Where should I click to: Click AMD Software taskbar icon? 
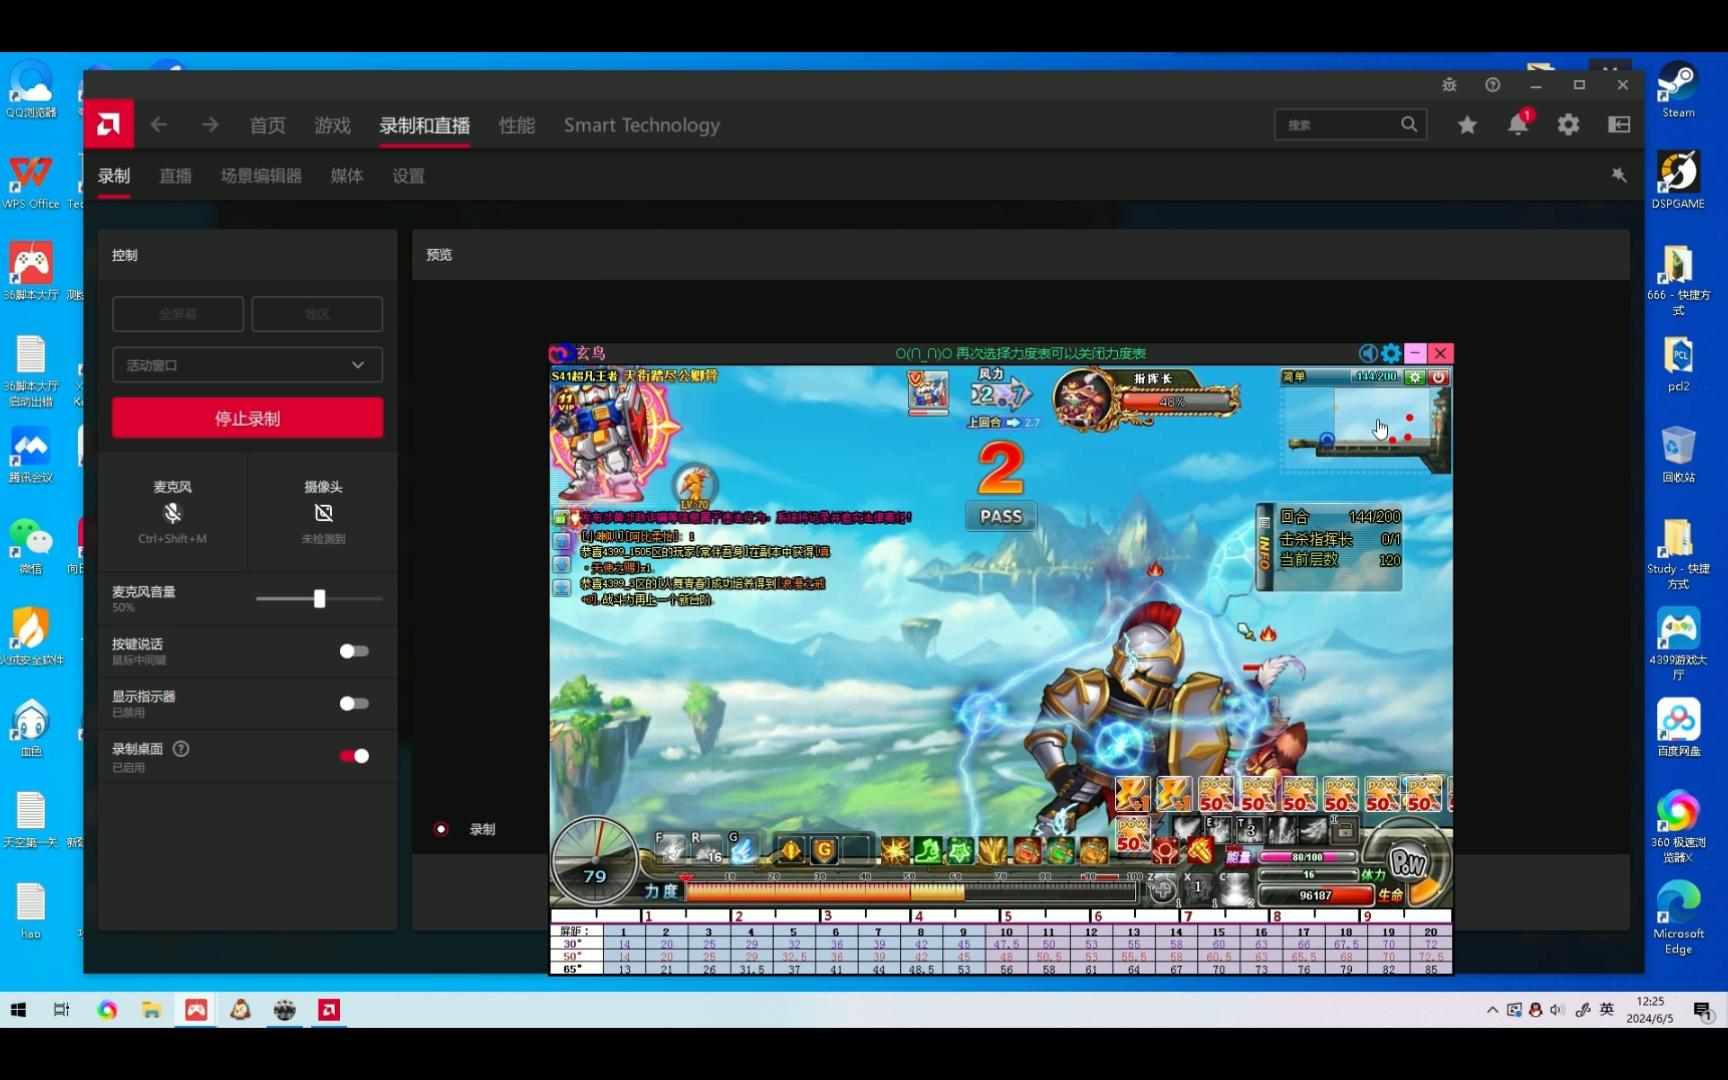[329, 1010]
